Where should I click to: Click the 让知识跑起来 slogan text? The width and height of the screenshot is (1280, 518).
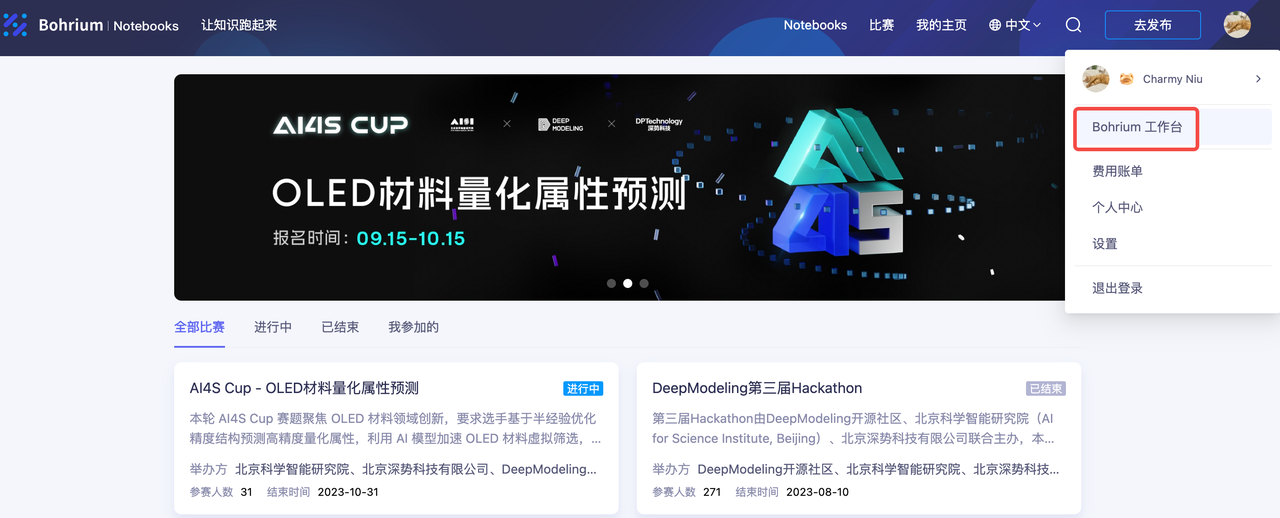click(239, 25)
